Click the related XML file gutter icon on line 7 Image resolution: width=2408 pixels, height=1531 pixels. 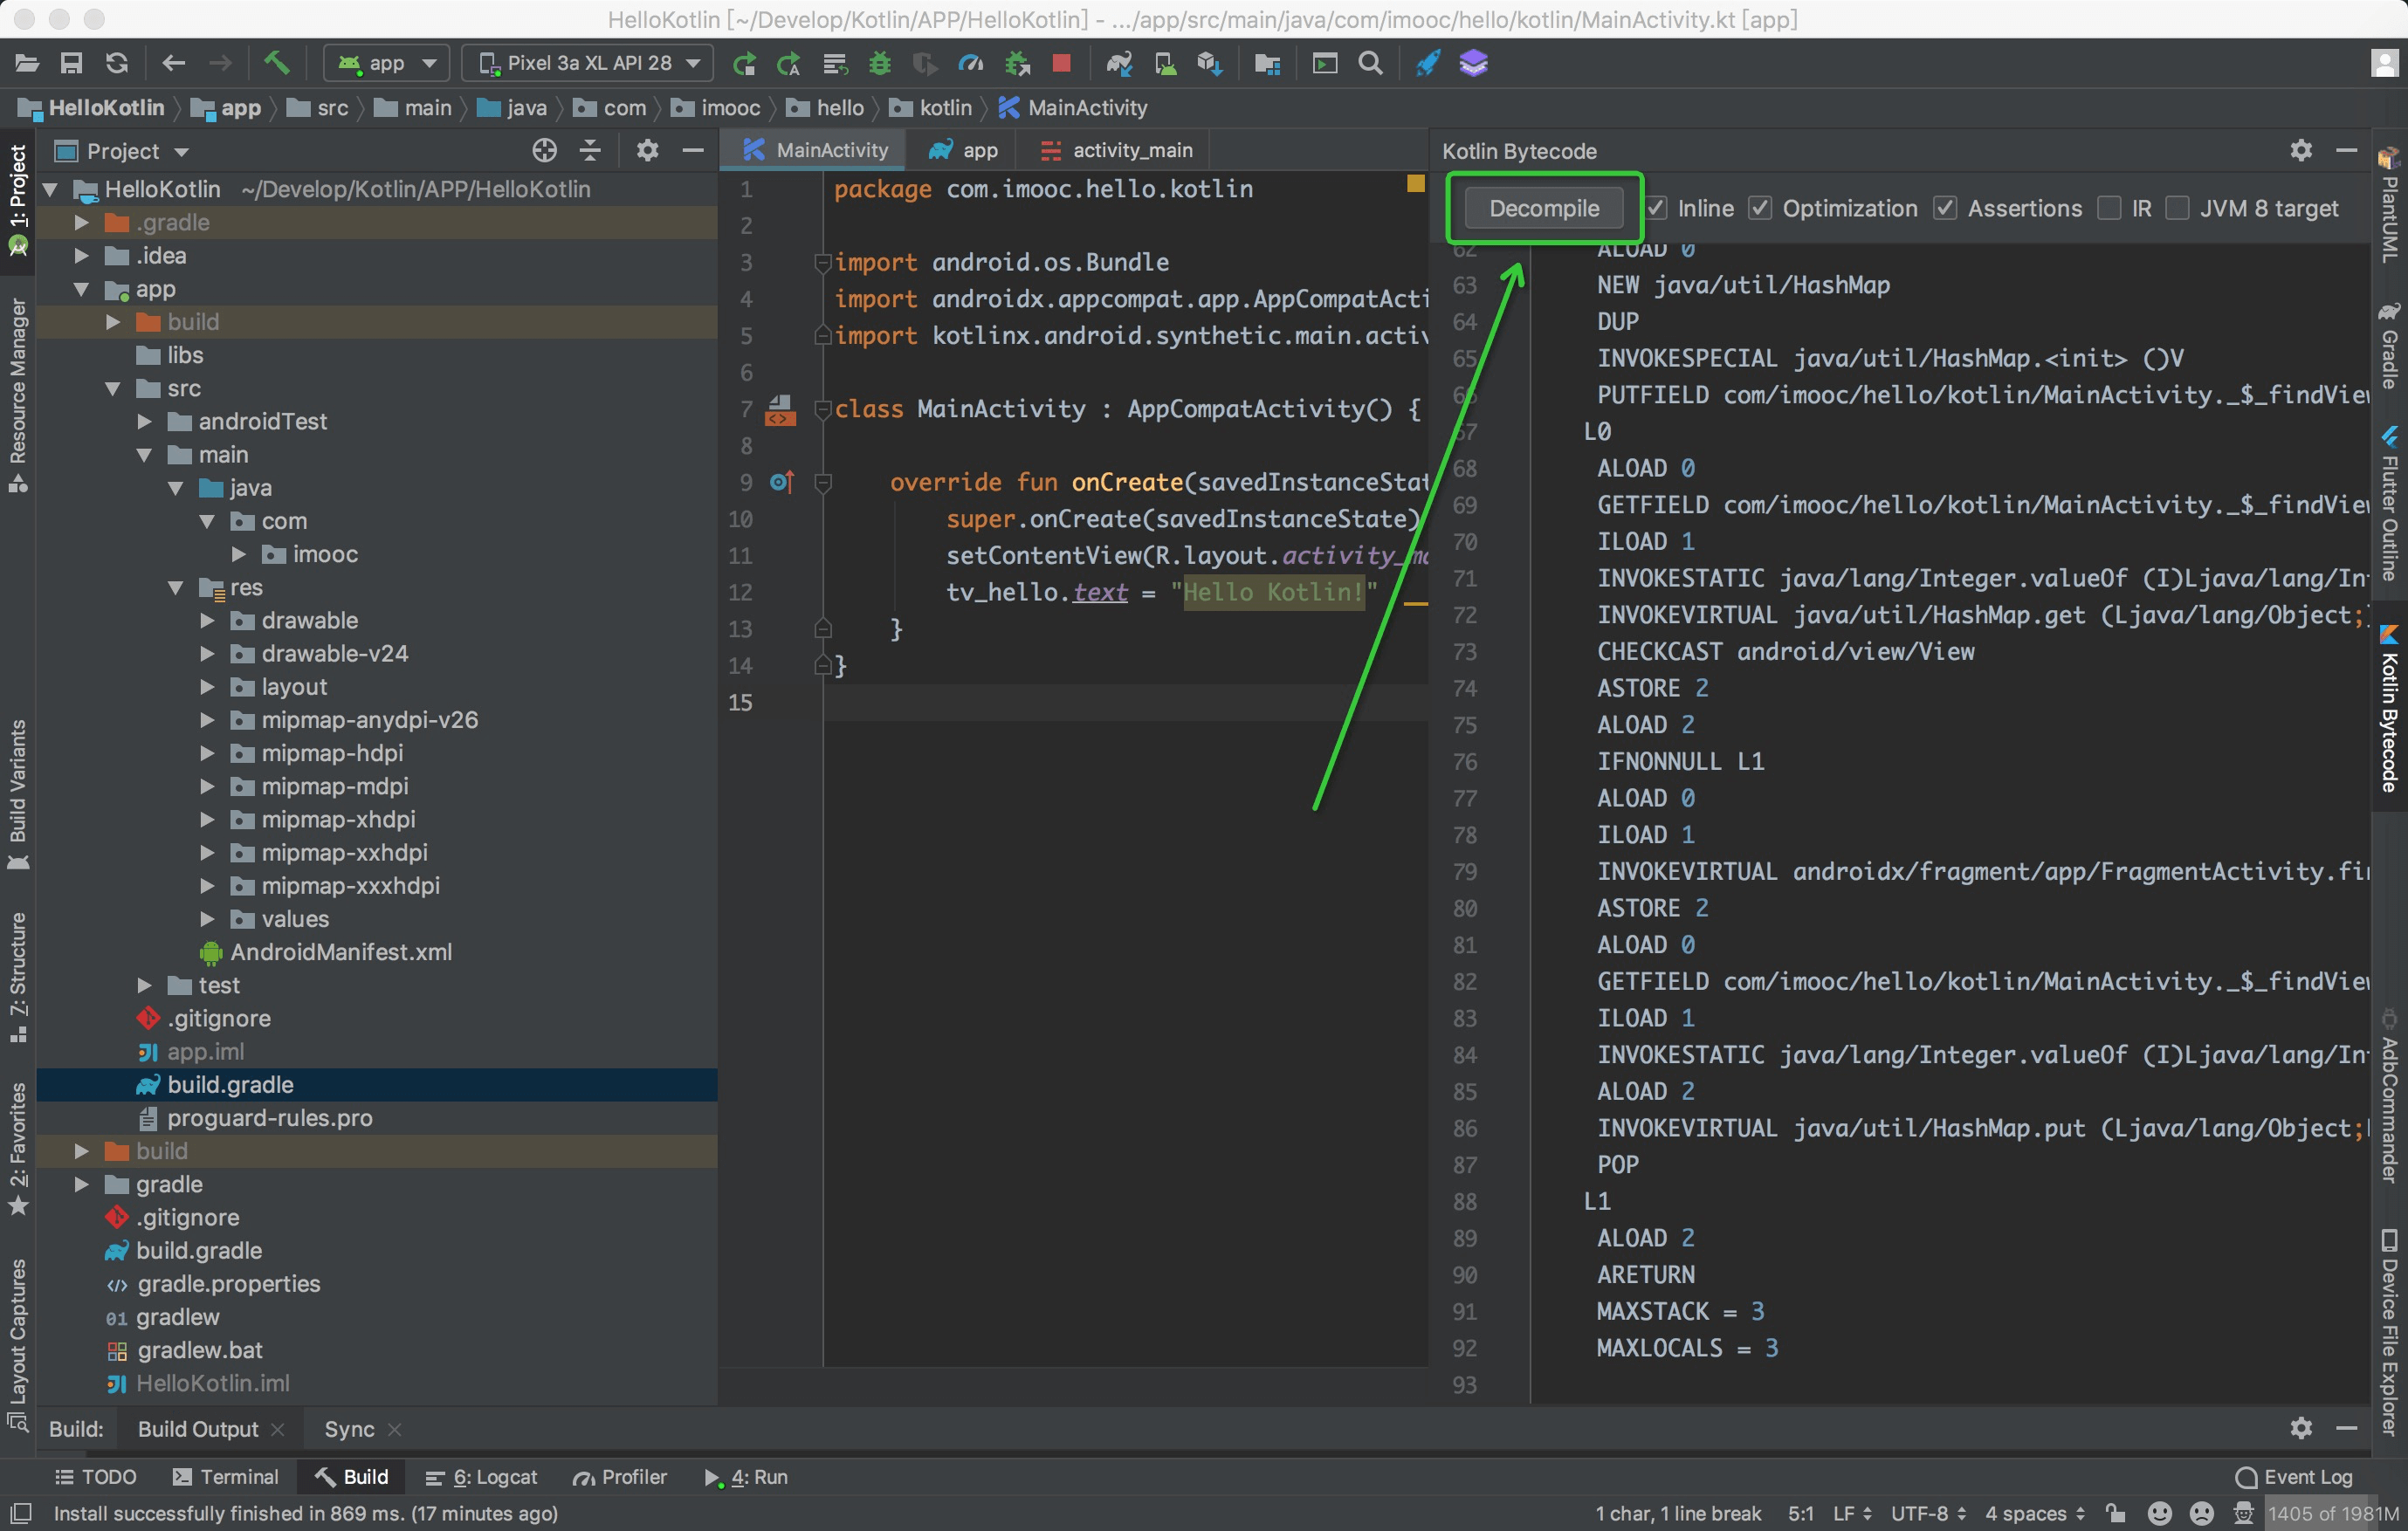coord(780,410)
